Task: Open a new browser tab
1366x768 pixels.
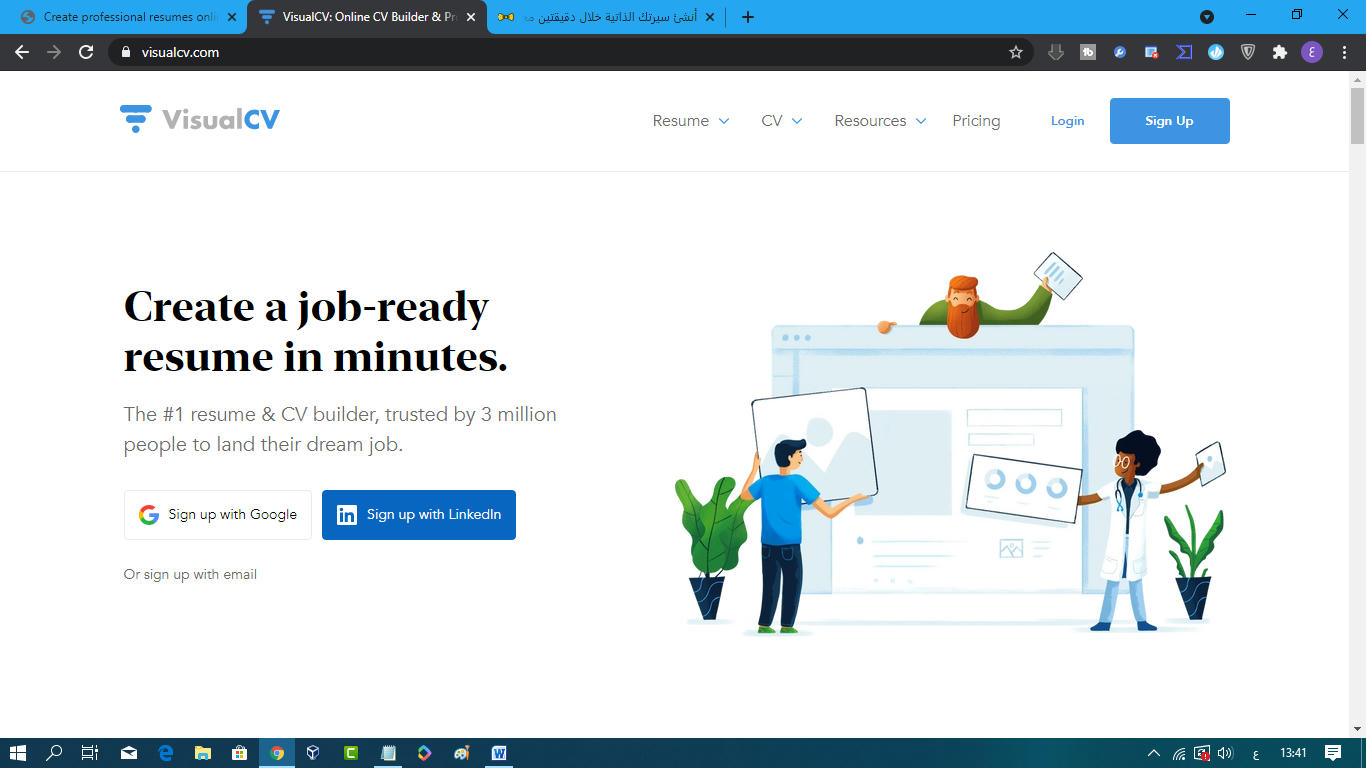Action: tap(748, 17)
